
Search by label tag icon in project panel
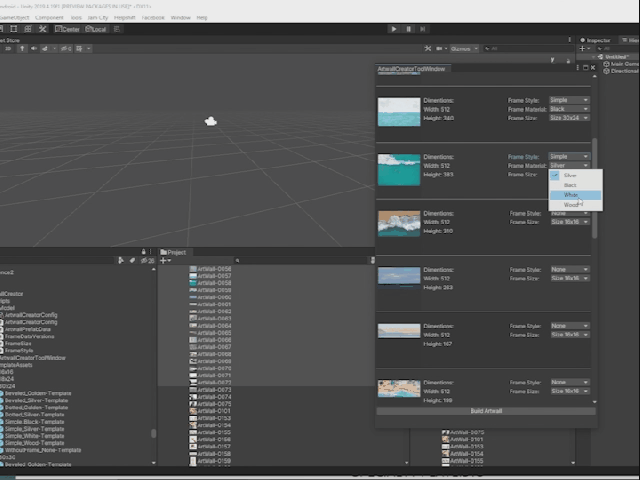pos(132,260)
